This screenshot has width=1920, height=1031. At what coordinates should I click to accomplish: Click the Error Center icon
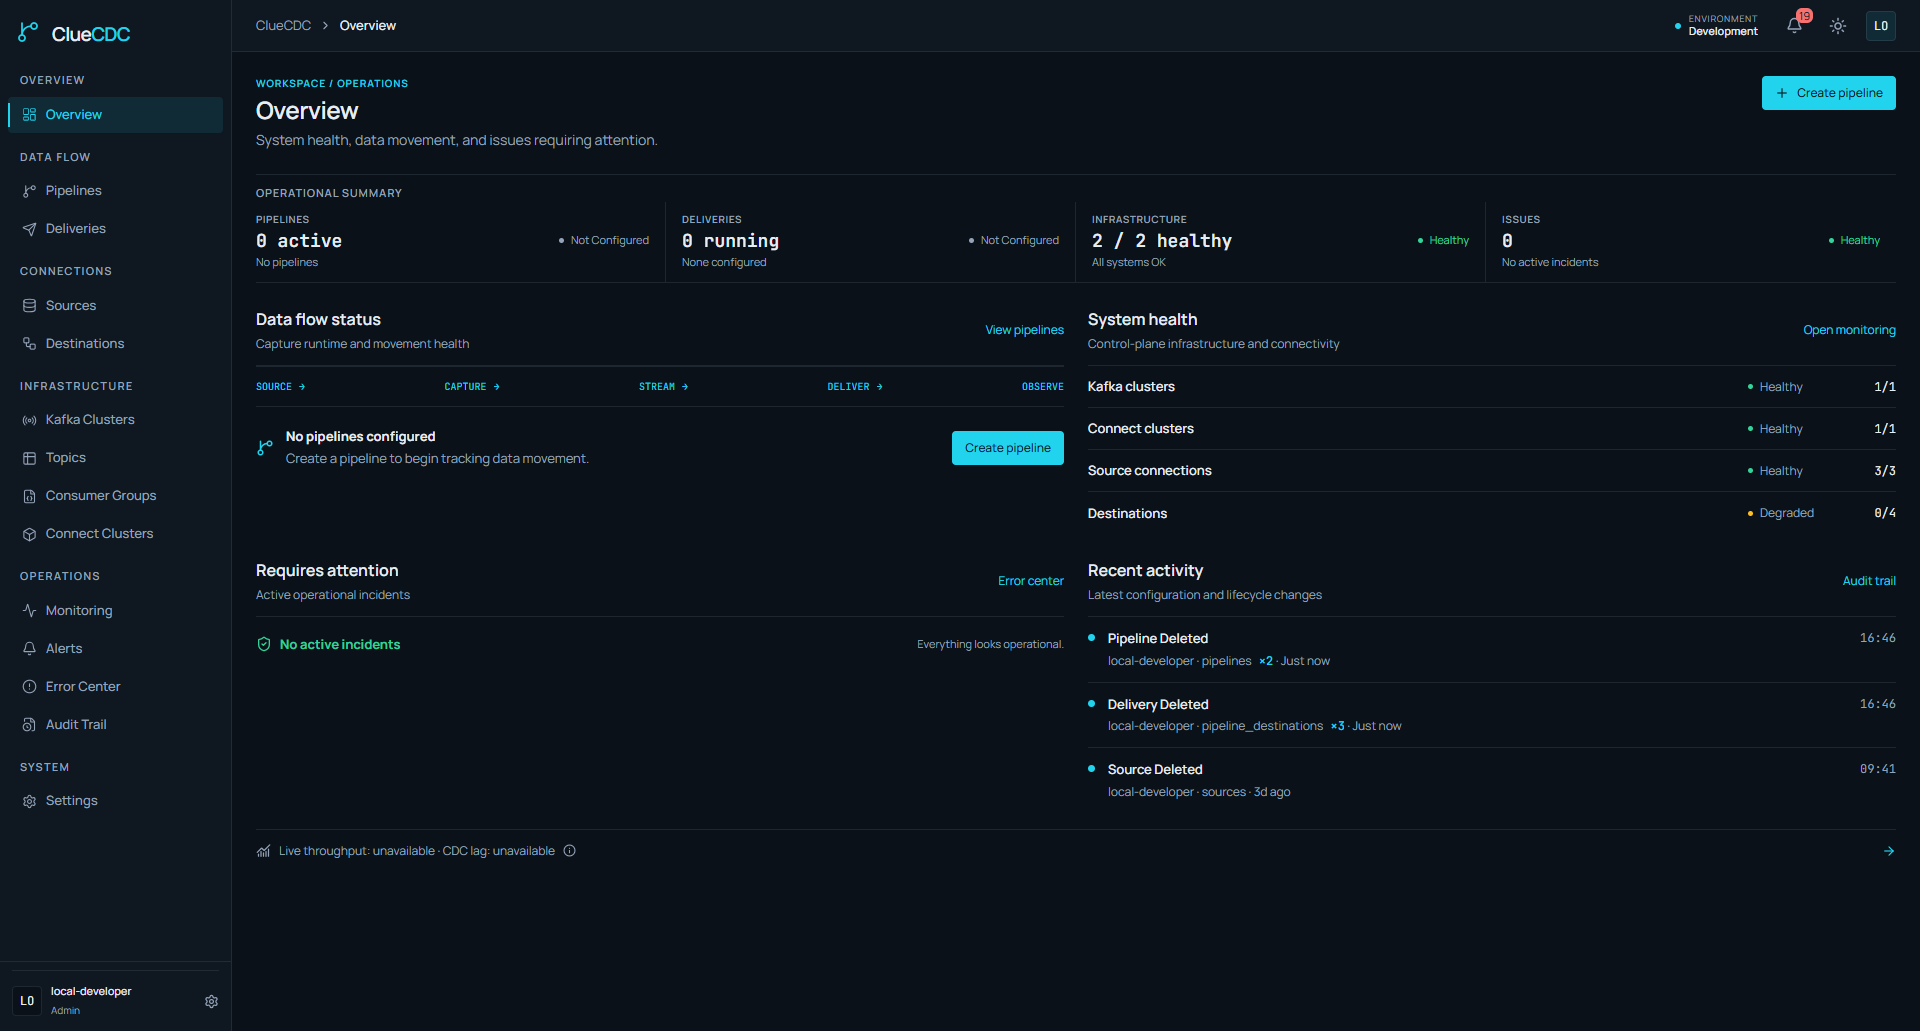29,687
